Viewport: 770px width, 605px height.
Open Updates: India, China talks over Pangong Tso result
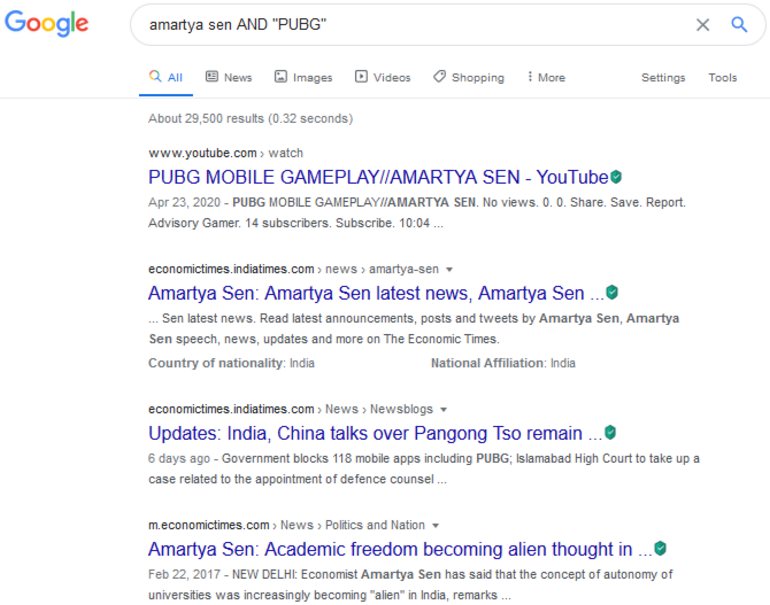pyautogui.click(x=375, y=434)
